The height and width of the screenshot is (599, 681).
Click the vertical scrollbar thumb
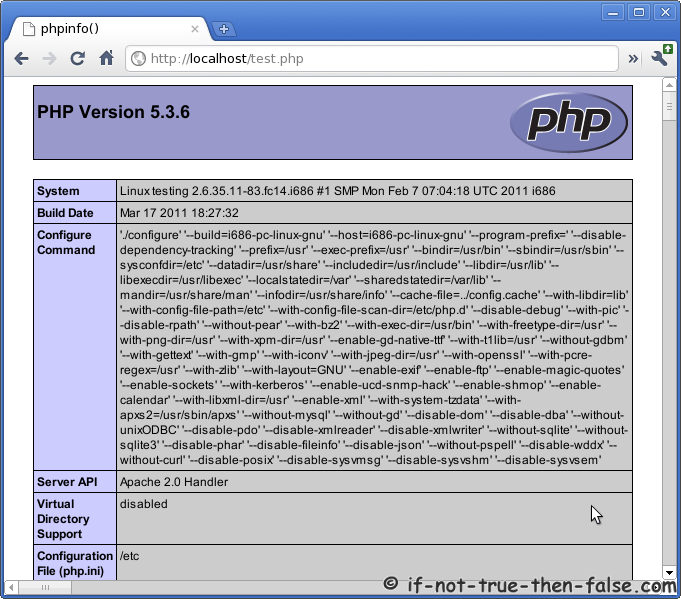pos(669,106)
